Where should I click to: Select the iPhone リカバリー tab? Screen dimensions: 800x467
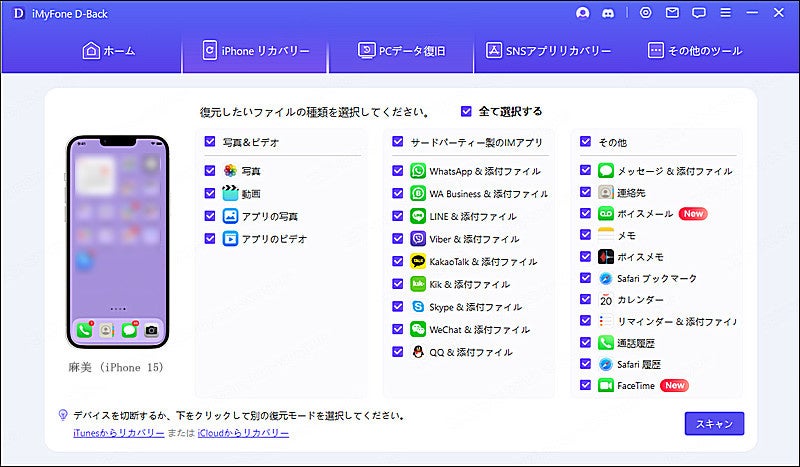click(255, 51)
